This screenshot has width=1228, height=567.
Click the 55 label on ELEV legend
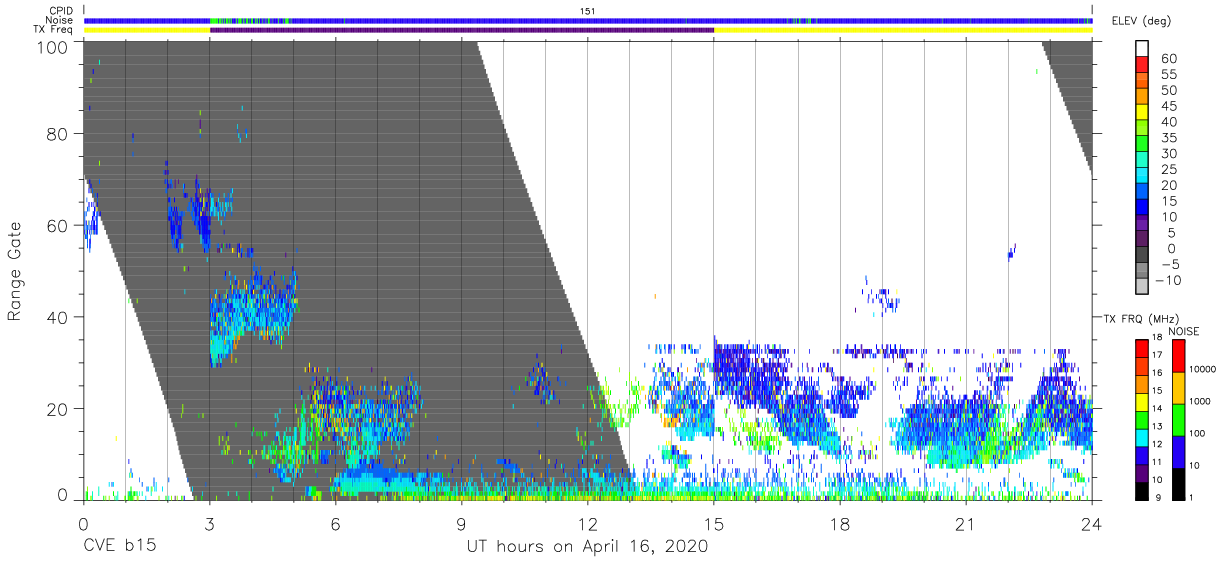tap(1168, 74)
